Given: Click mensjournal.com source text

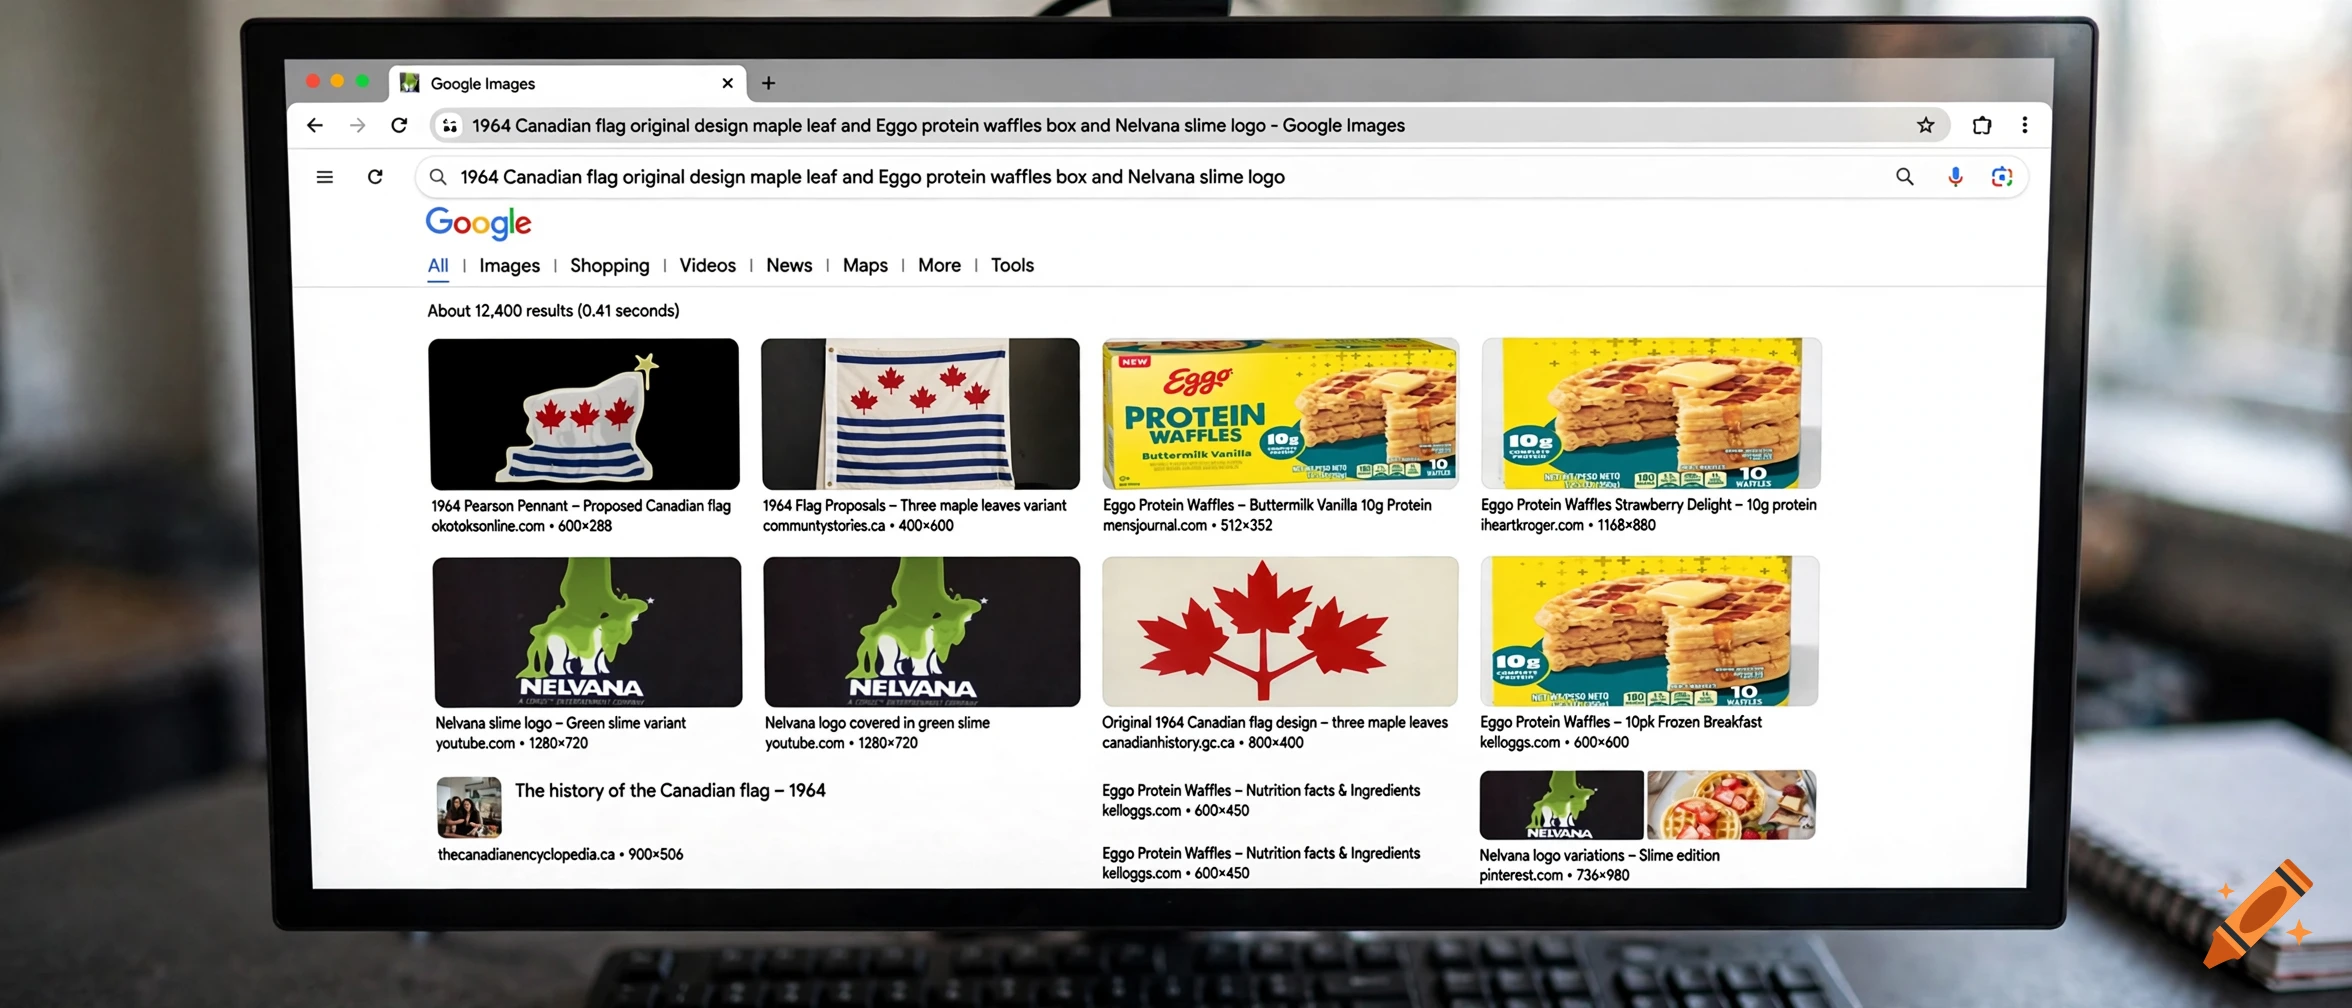Looking at the screenshot, I should 1155,525.
